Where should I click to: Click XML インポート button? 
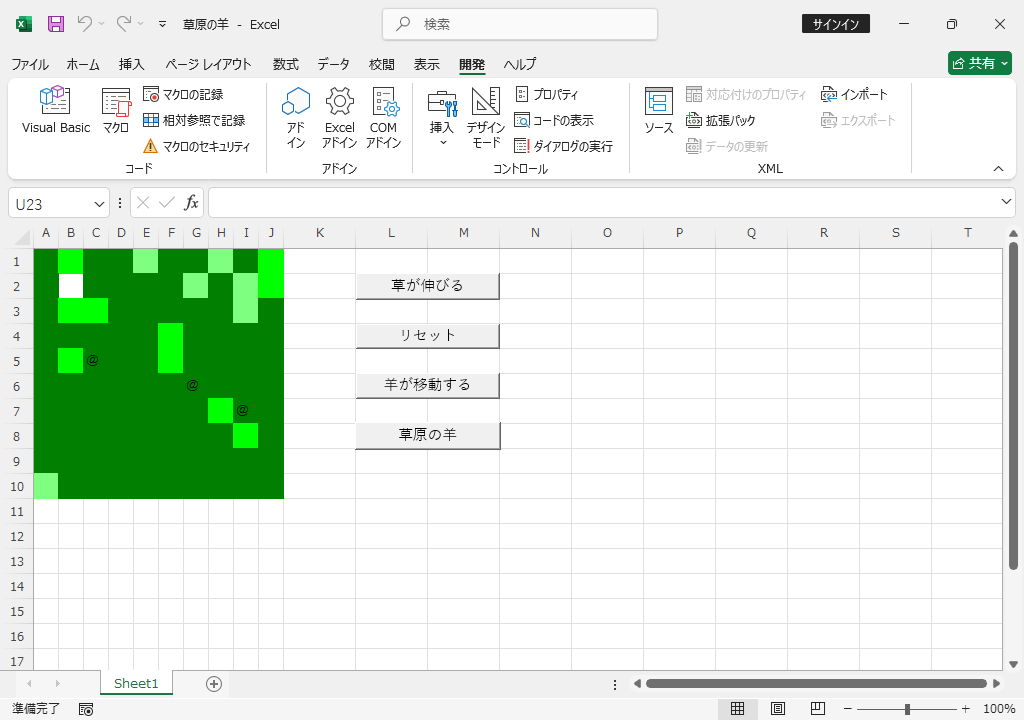coord(854,95)
